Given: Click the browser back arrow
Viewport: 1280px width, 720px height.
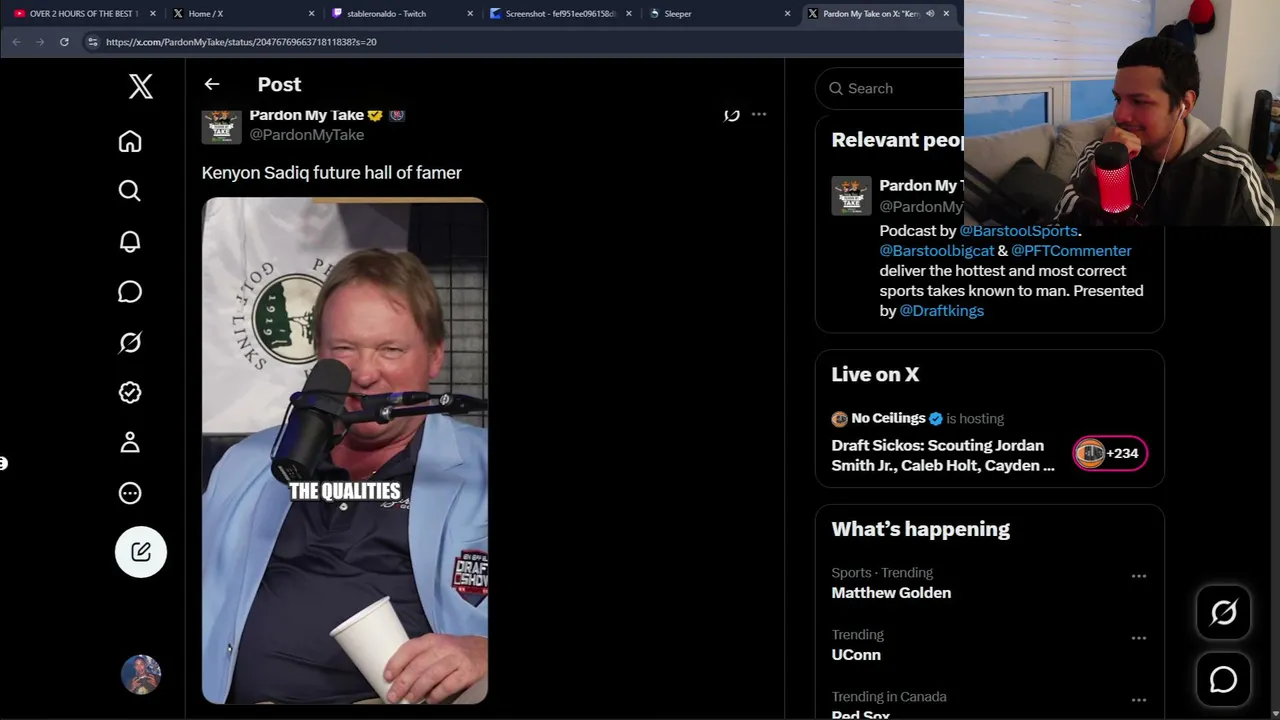Looking at the screenshot, I should pos(16,42).
